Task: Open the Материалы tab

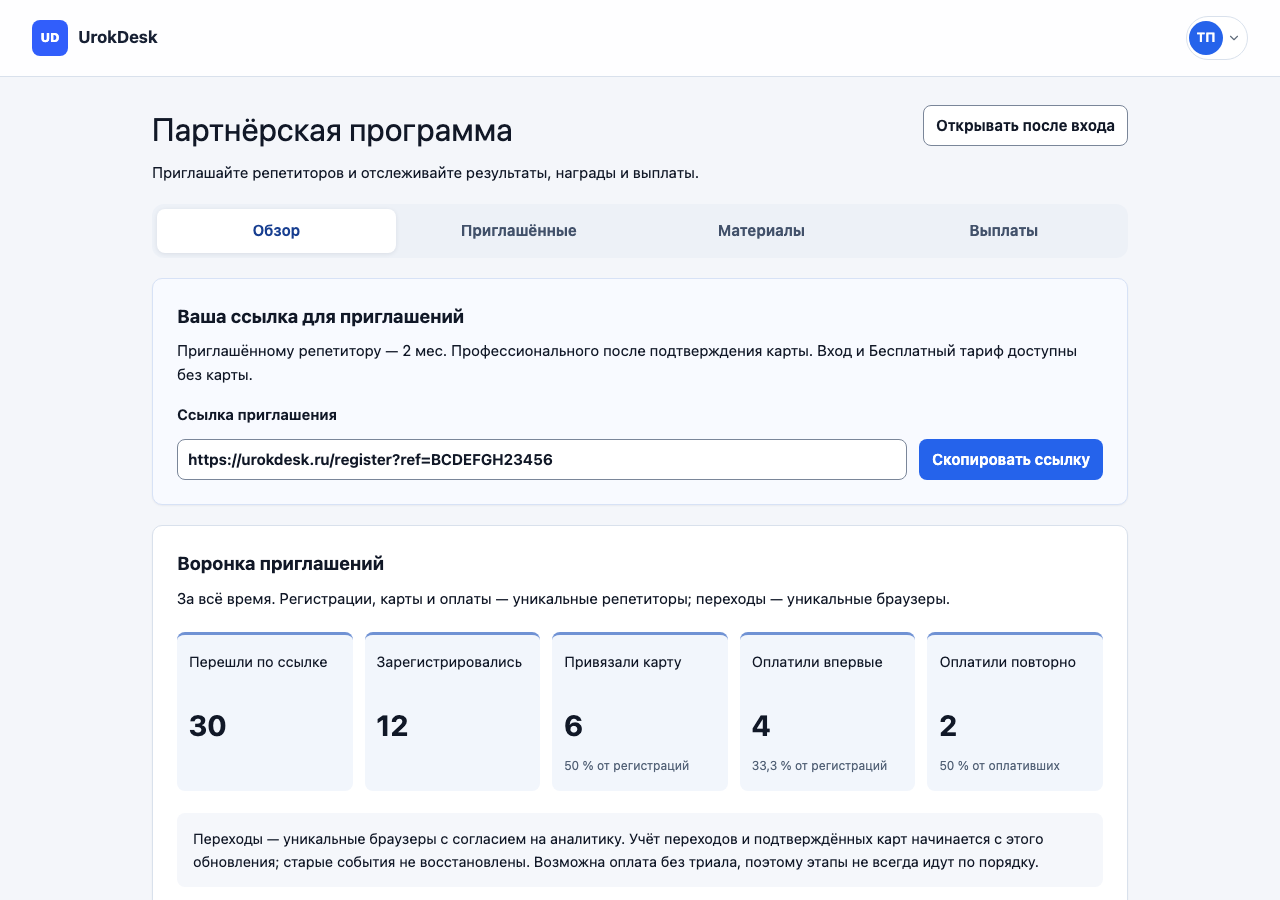Action: pyautogui.click(x=761, y=231)
